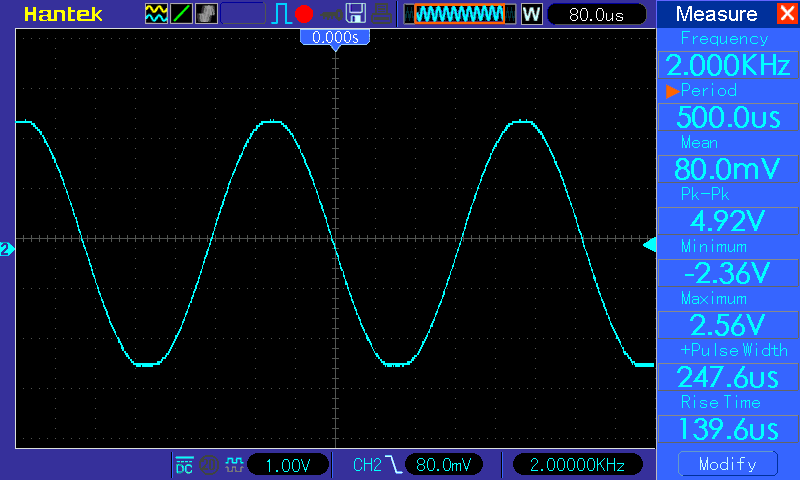Click the red record indicator circle
The height and width of the screenshot is (480, 800).
pyautogui.click(x=304, y=14)
